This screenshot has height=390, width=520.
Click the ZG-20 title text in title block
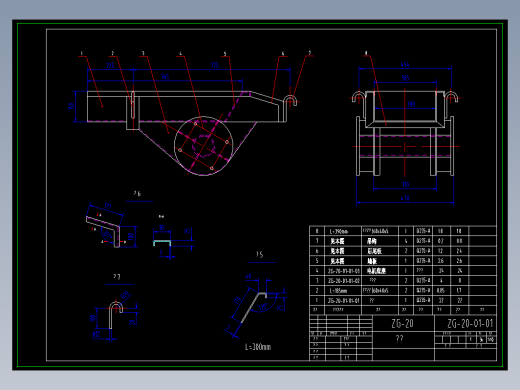402,323
